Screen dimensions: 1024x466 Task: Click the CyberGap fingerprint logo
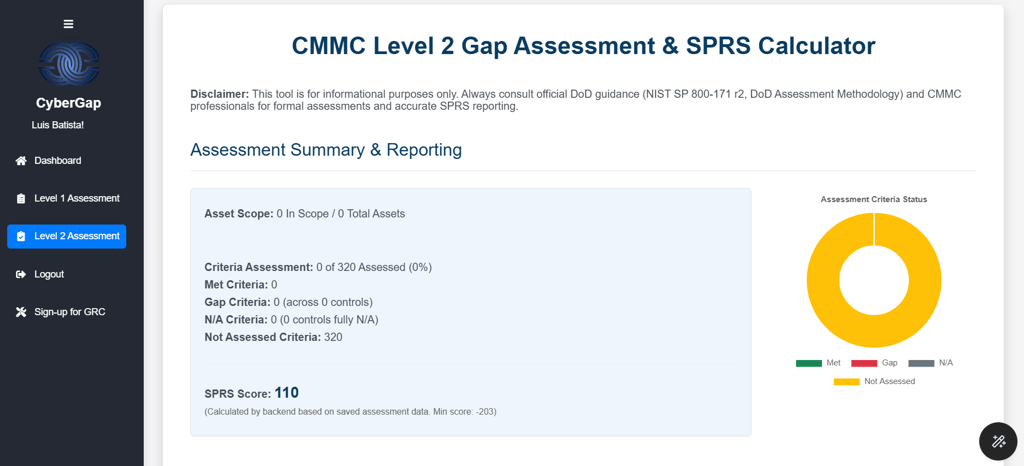tap(69, 65)
